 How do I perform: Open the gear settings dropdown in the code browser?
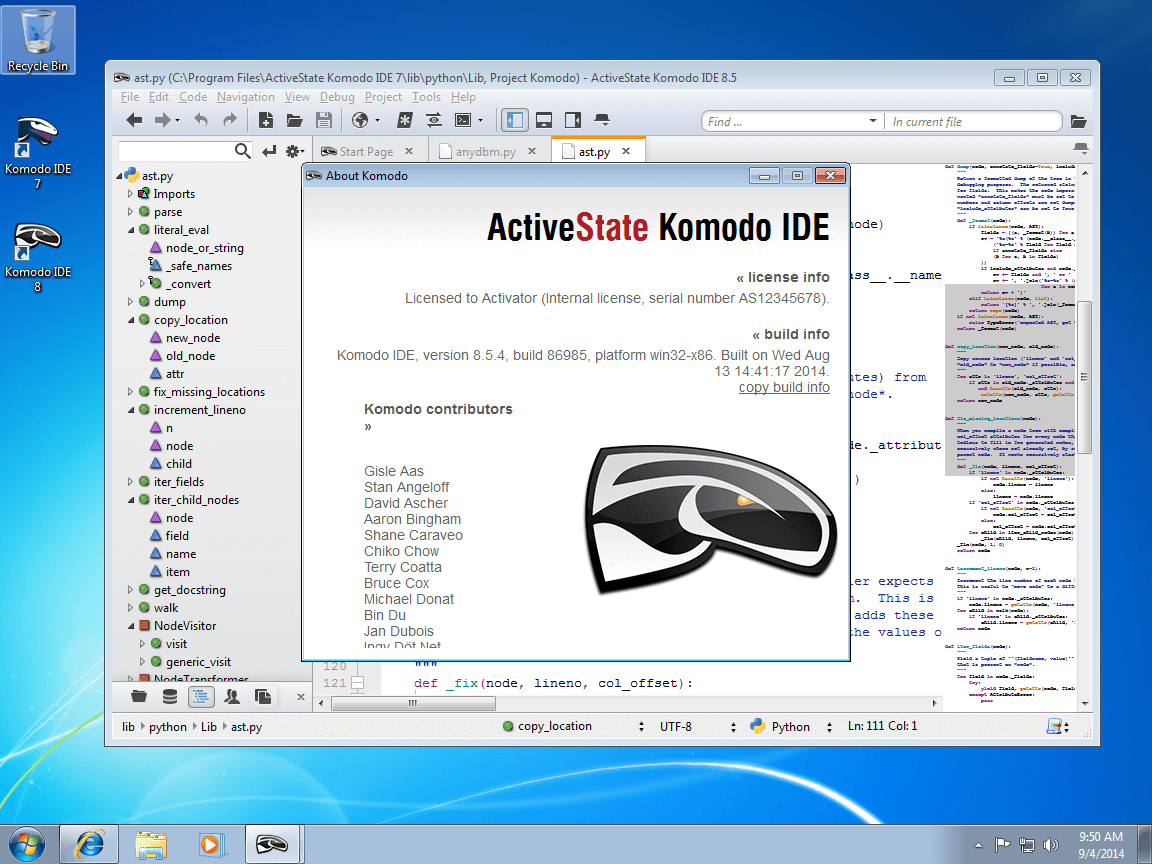295,151
